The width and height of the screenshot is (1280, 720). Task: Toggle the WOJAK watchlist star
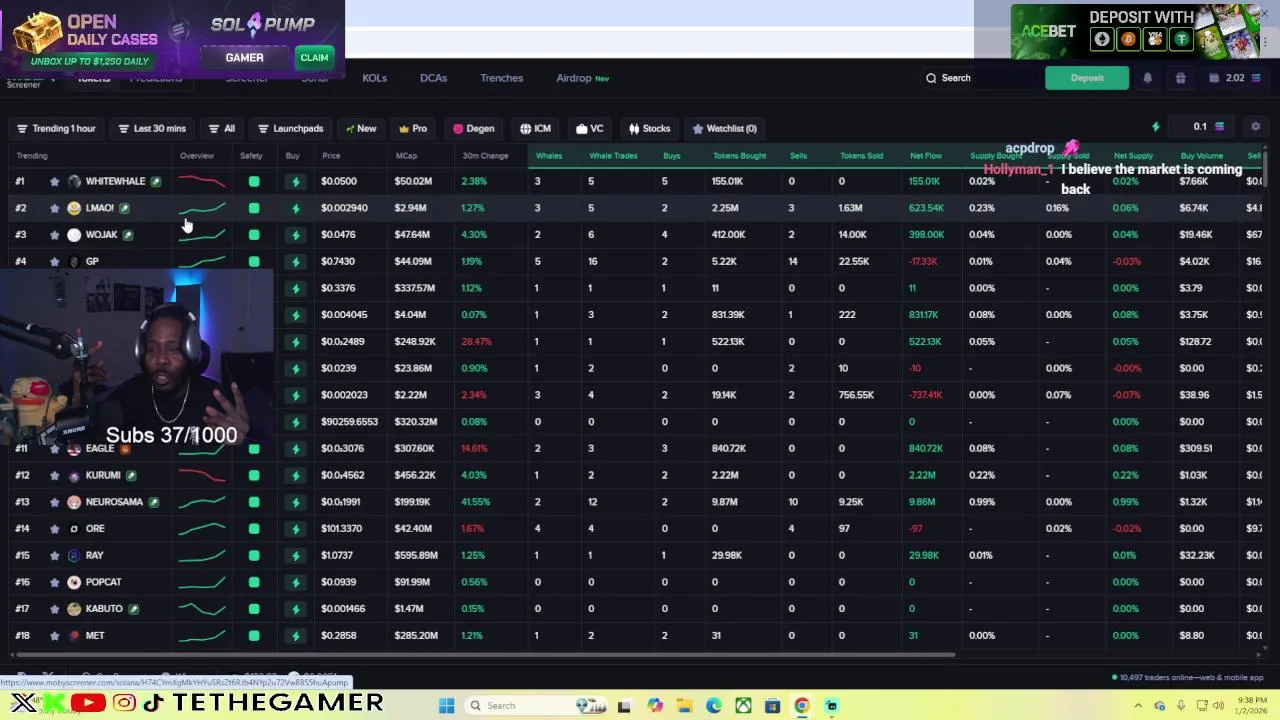coord(54,235)
